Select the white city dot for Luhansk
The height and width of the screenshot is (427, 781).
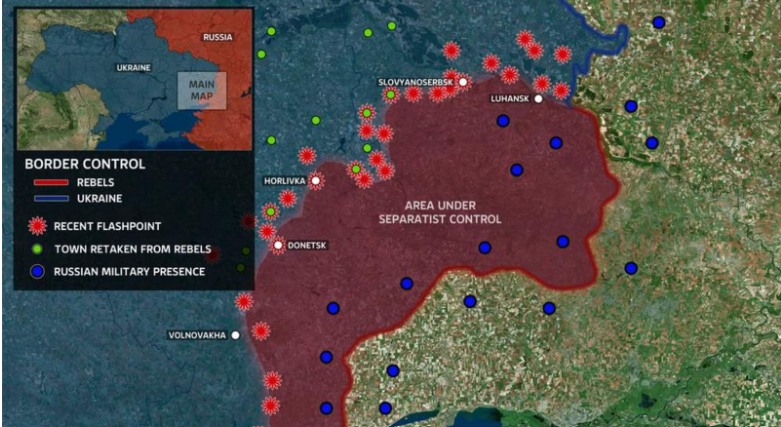point(538,99)
